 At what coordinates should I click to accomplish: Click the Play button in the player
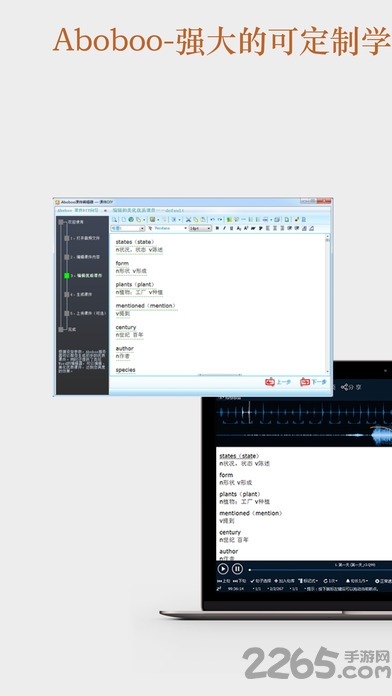pyautogui.click(x=223, y=569)
